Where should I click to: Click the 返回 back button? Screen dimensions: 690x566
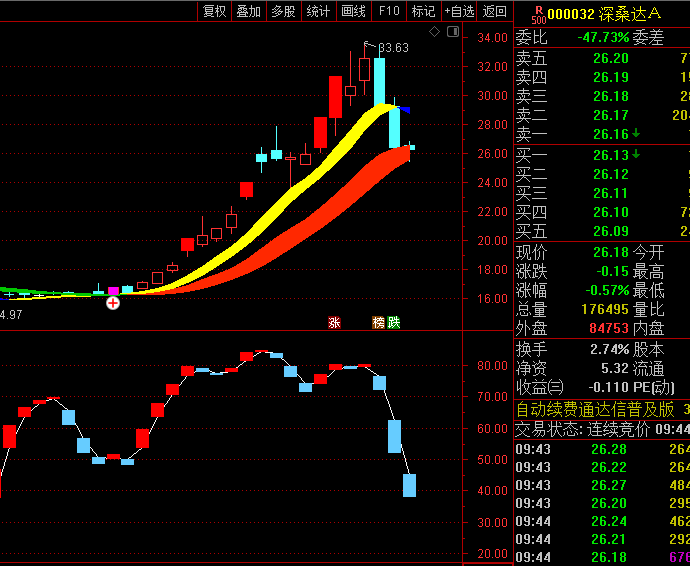tap(494, 11)
